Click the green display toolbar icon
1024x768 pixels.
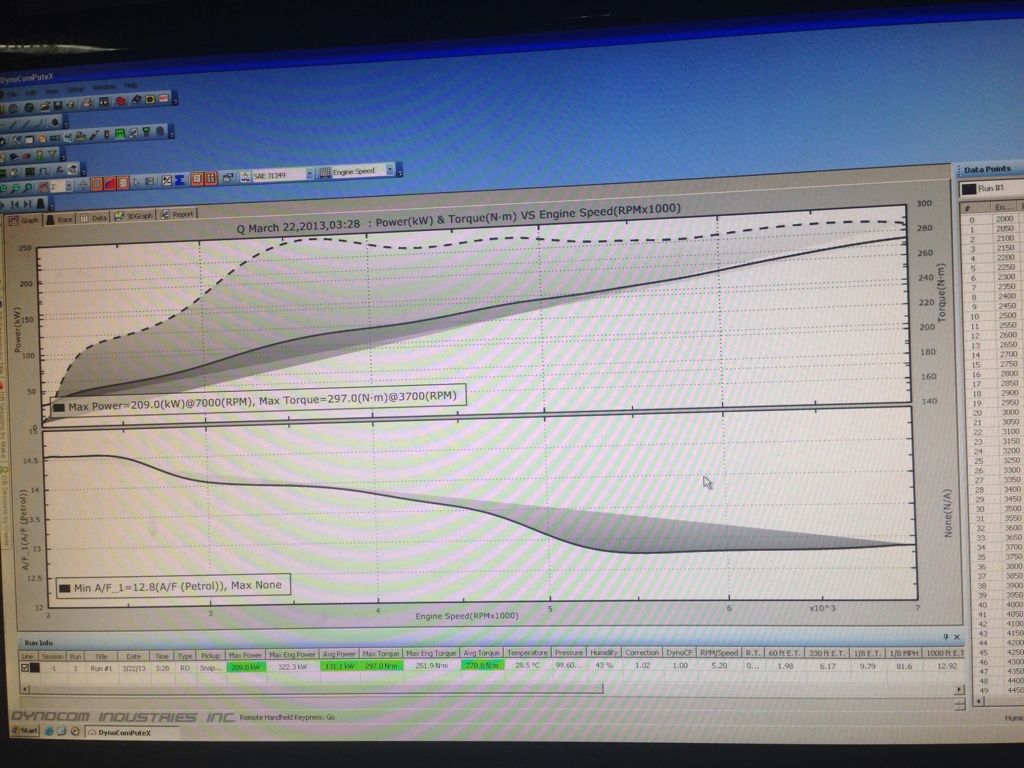[x=119, y=133]
